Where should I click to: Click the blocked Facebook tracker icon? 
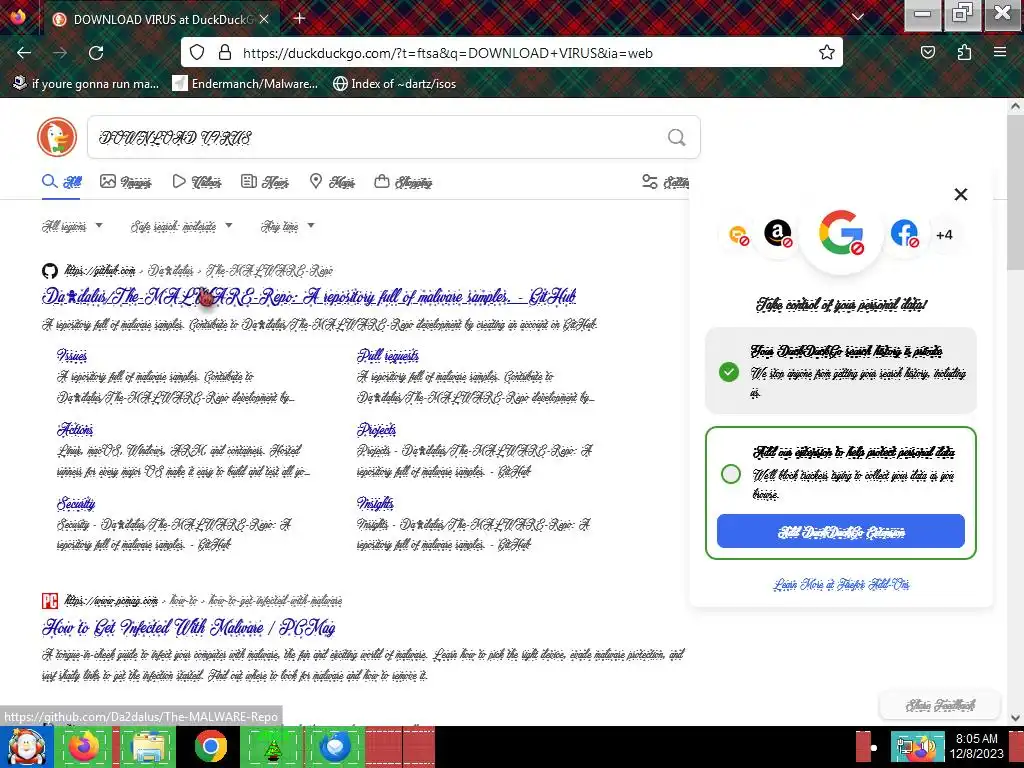coord(904,233)
